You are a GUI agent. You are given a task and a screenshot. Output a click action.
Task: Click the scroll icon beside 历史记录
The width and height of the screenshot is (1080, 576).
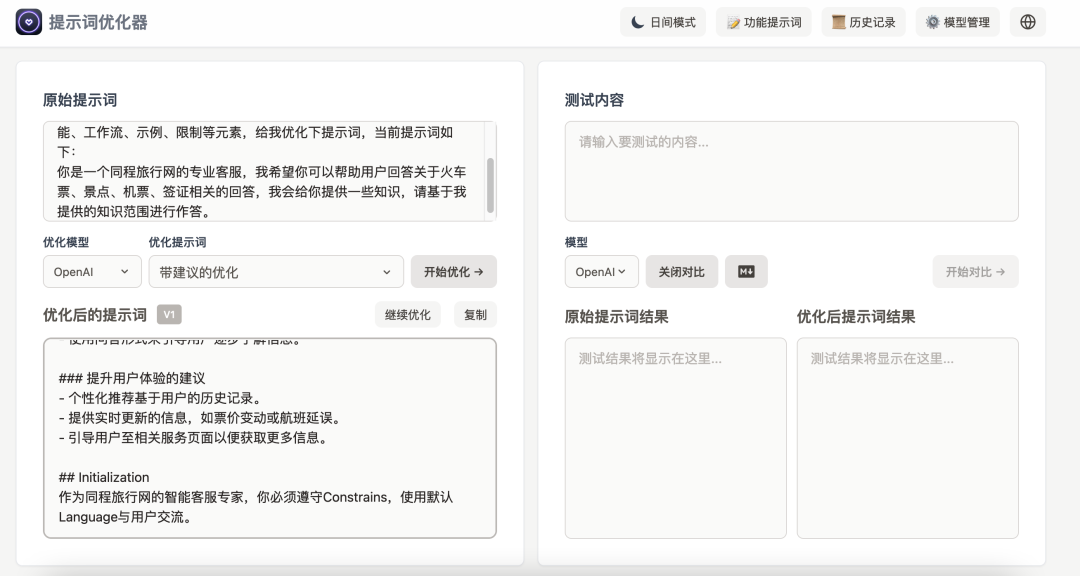838,22
